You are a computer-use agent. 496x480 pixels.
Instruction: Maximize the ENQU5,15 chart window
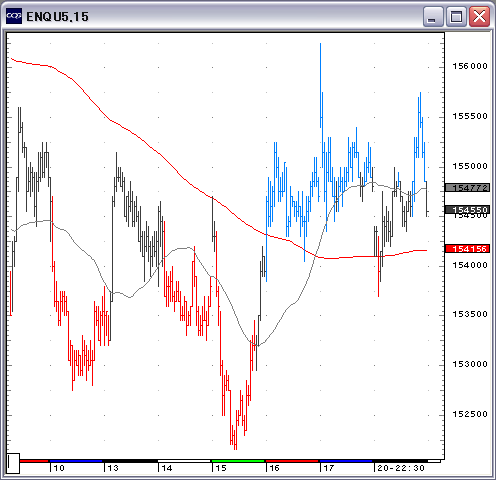pos(456,16)
